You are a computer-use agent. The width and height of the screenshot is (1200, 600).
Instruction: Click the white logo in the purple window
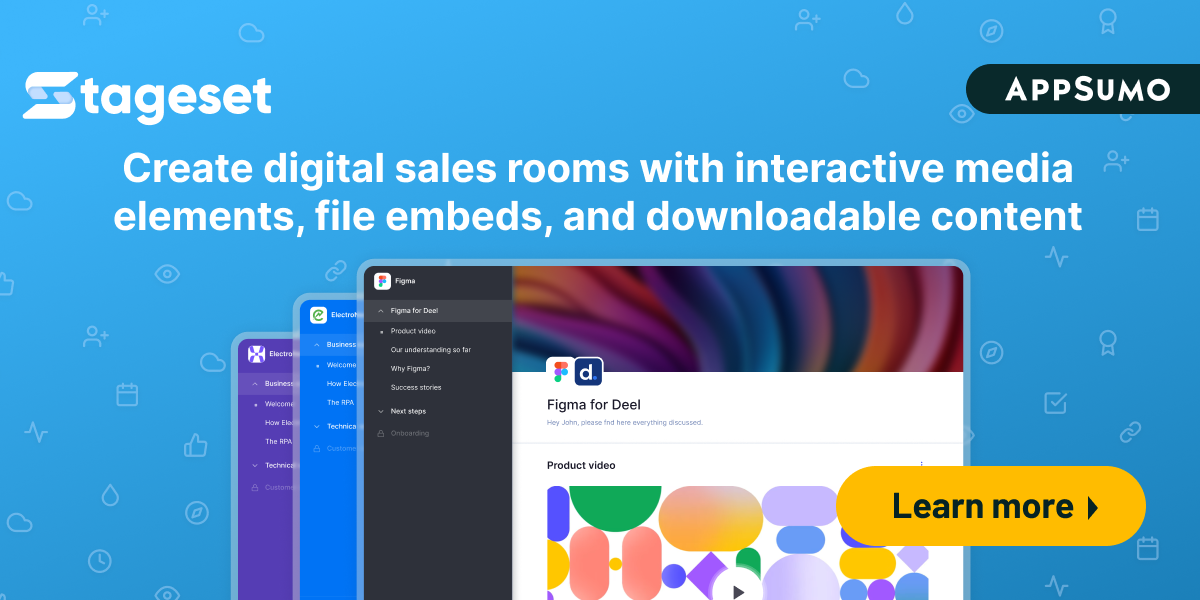click(x=257, y=353)
